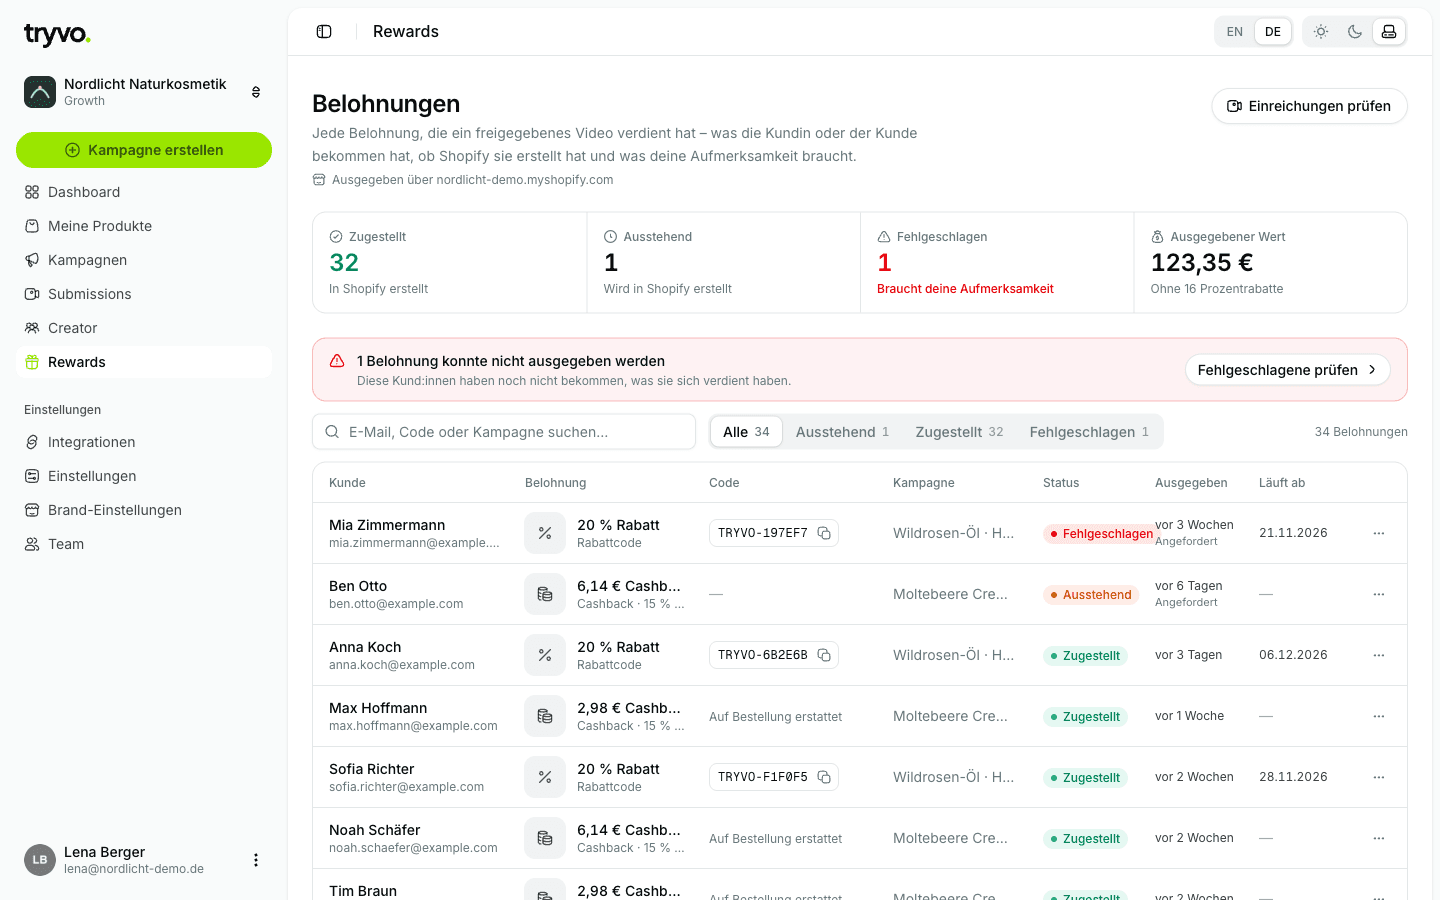Click Fehlgeschlagene prüfen button
This screenshot has height=900, width=1440.
tap(1288, 370)
